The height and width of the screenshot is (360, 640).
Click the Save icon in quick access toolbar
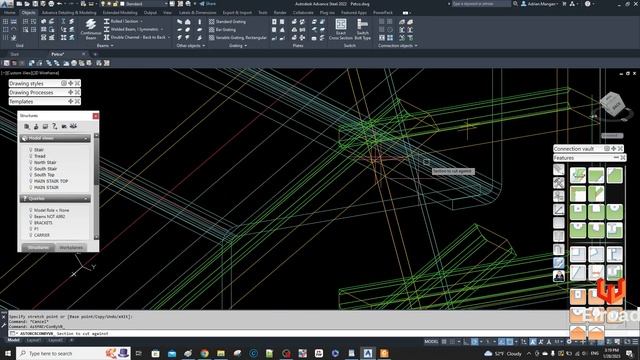pyautogui.click(x=35, y=4)
